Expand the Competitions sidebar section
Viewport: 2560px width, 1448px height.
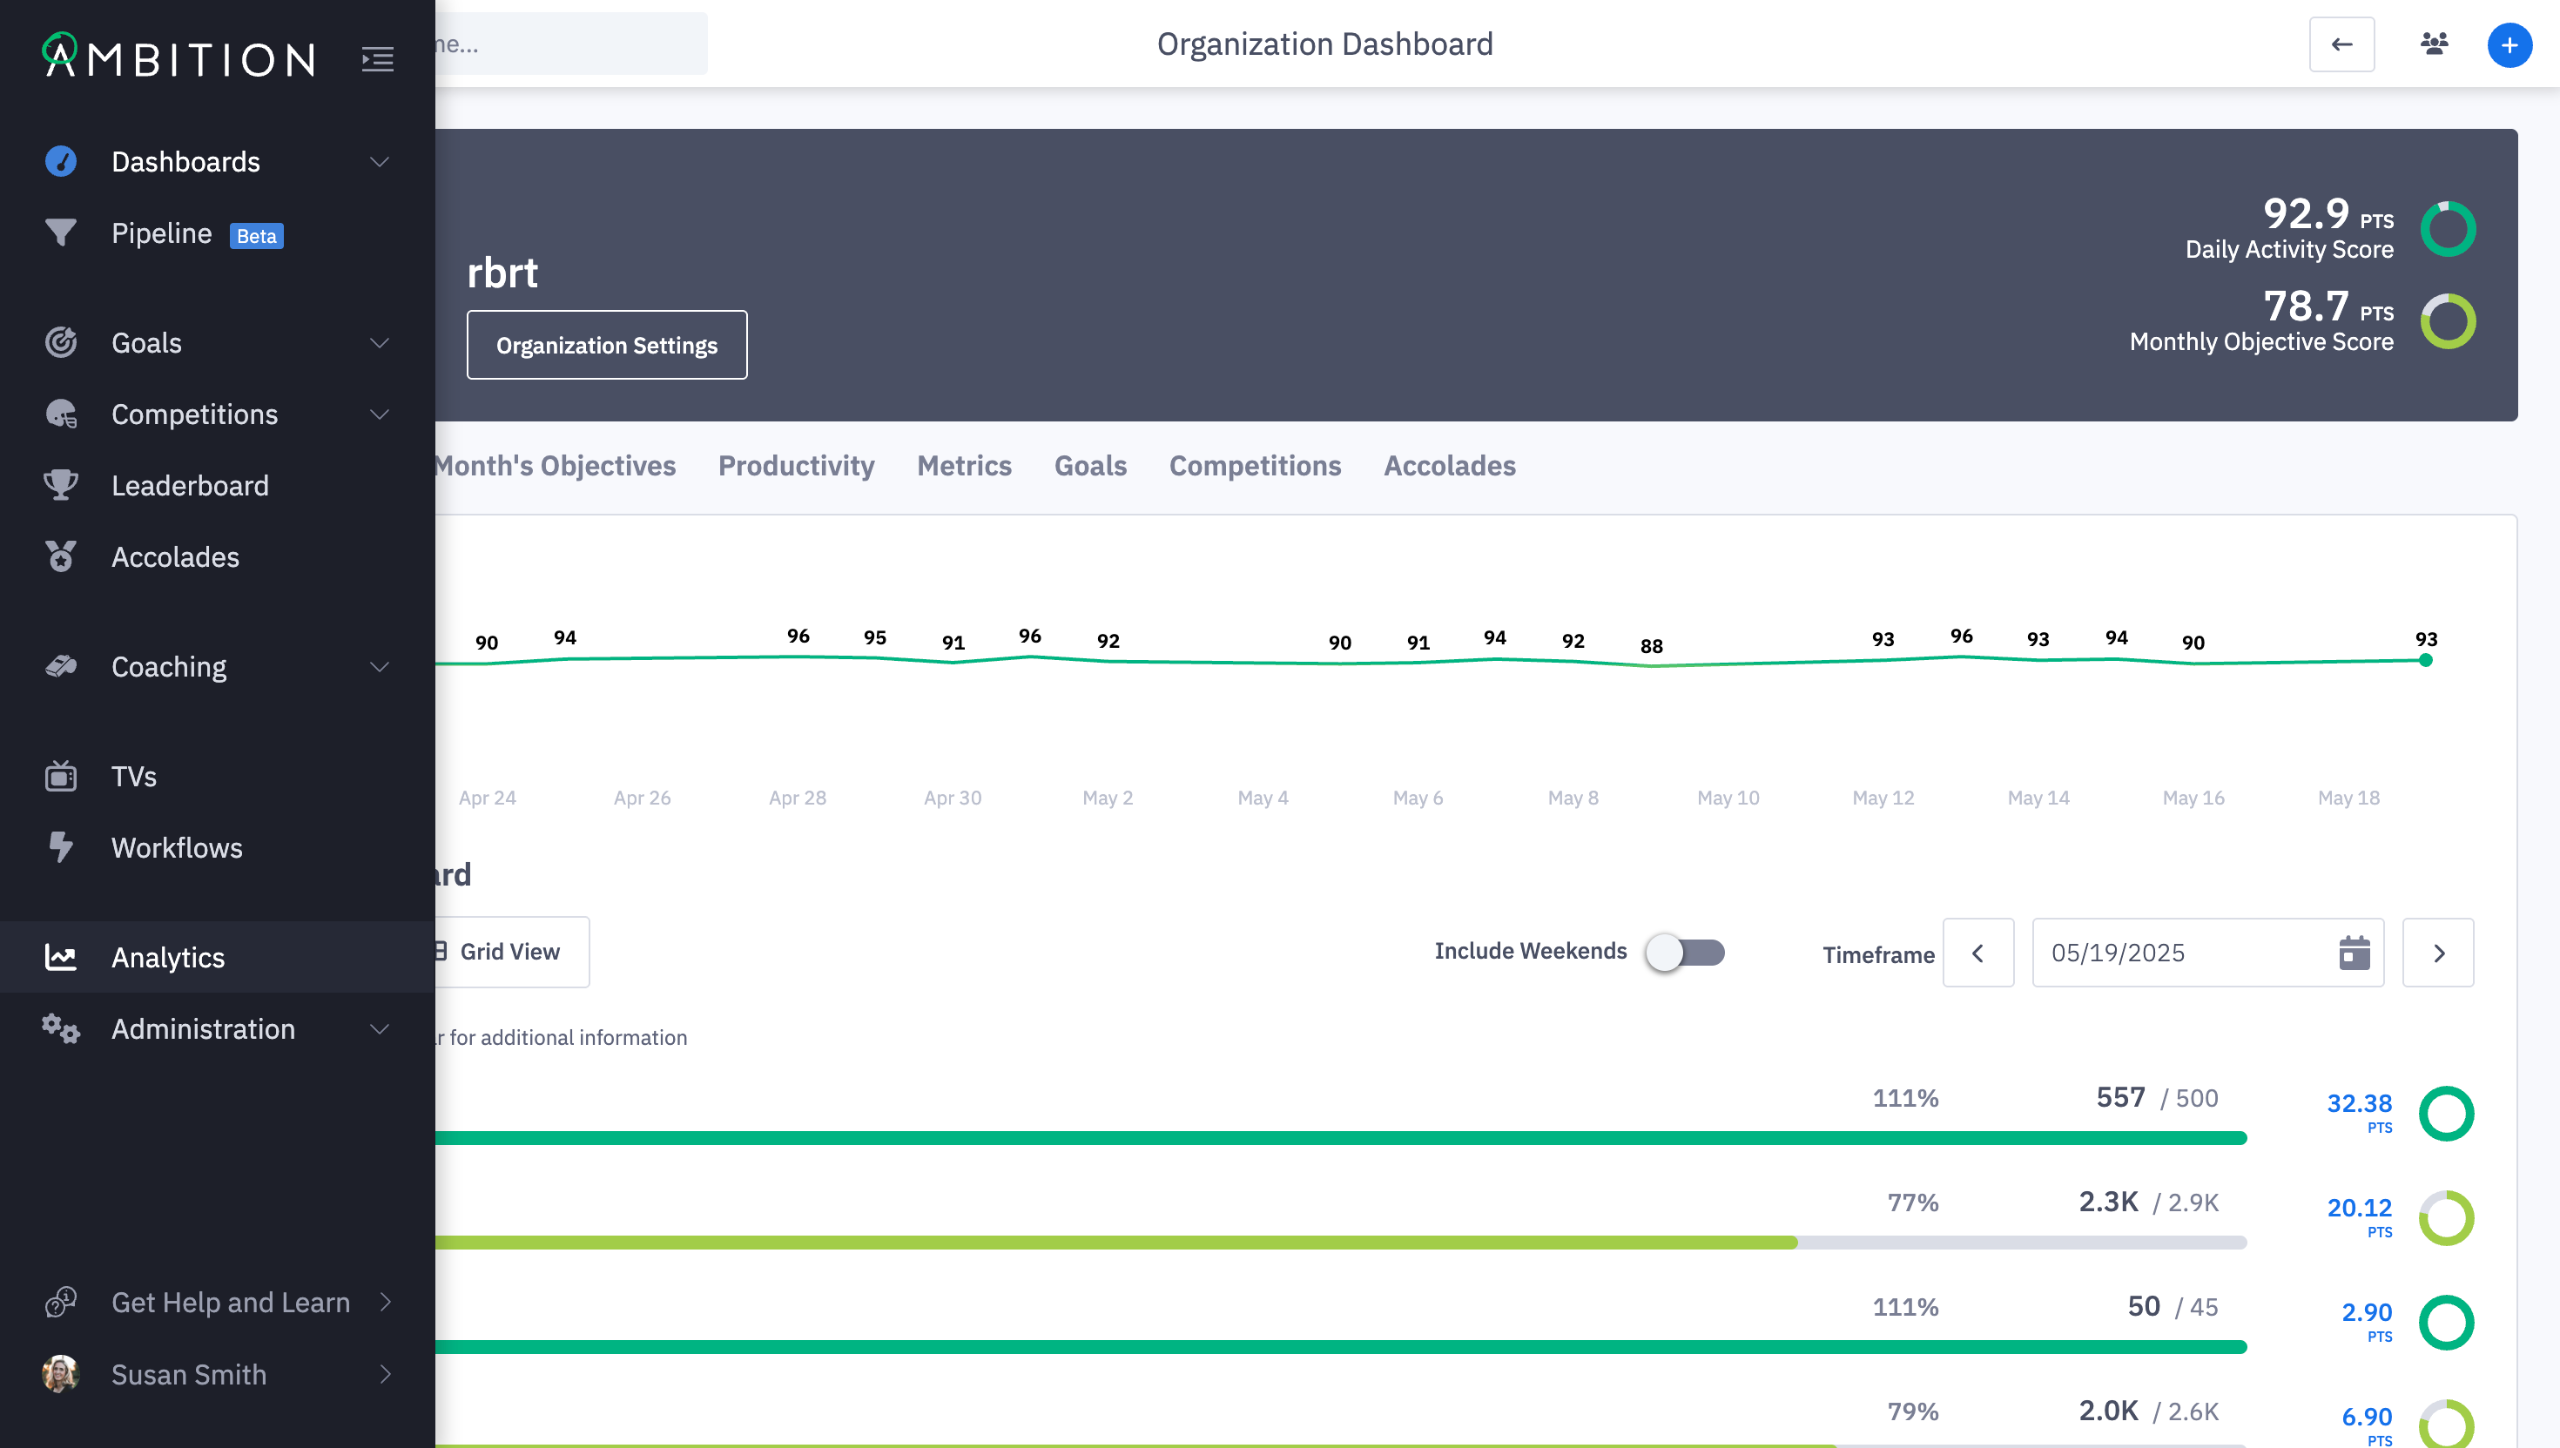[x=379, y=414]
